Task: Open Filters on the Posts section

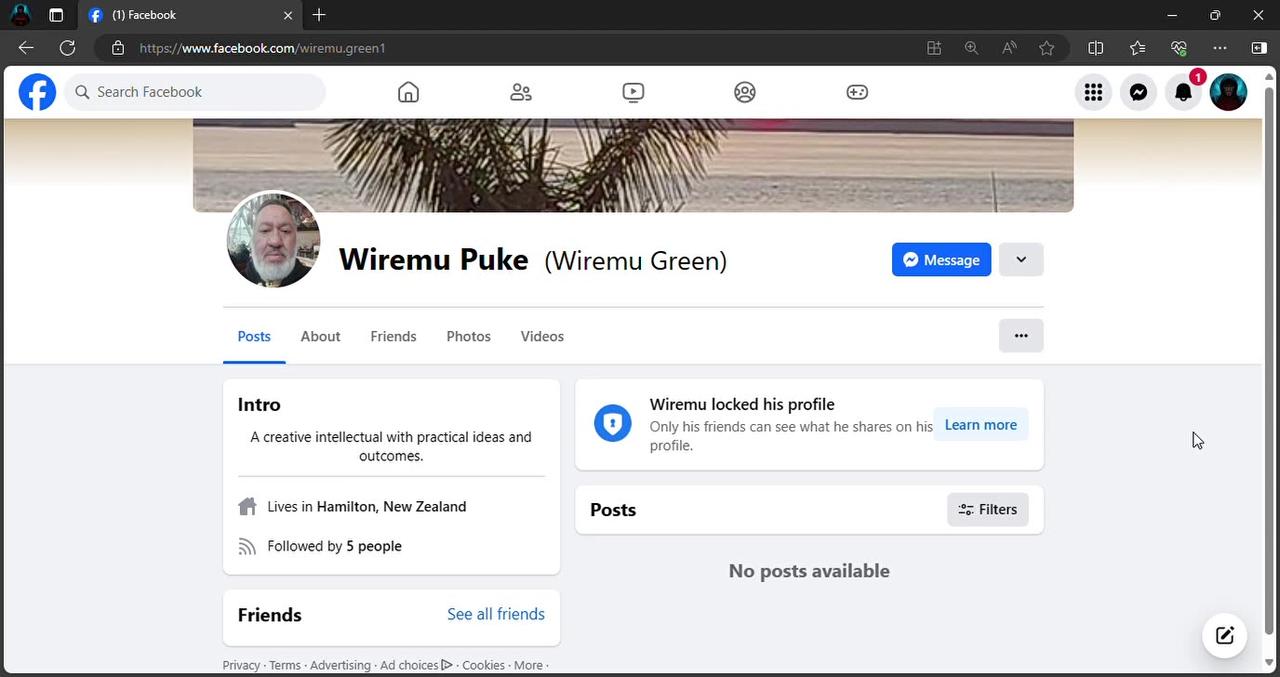Action: [x=987, y=509]
